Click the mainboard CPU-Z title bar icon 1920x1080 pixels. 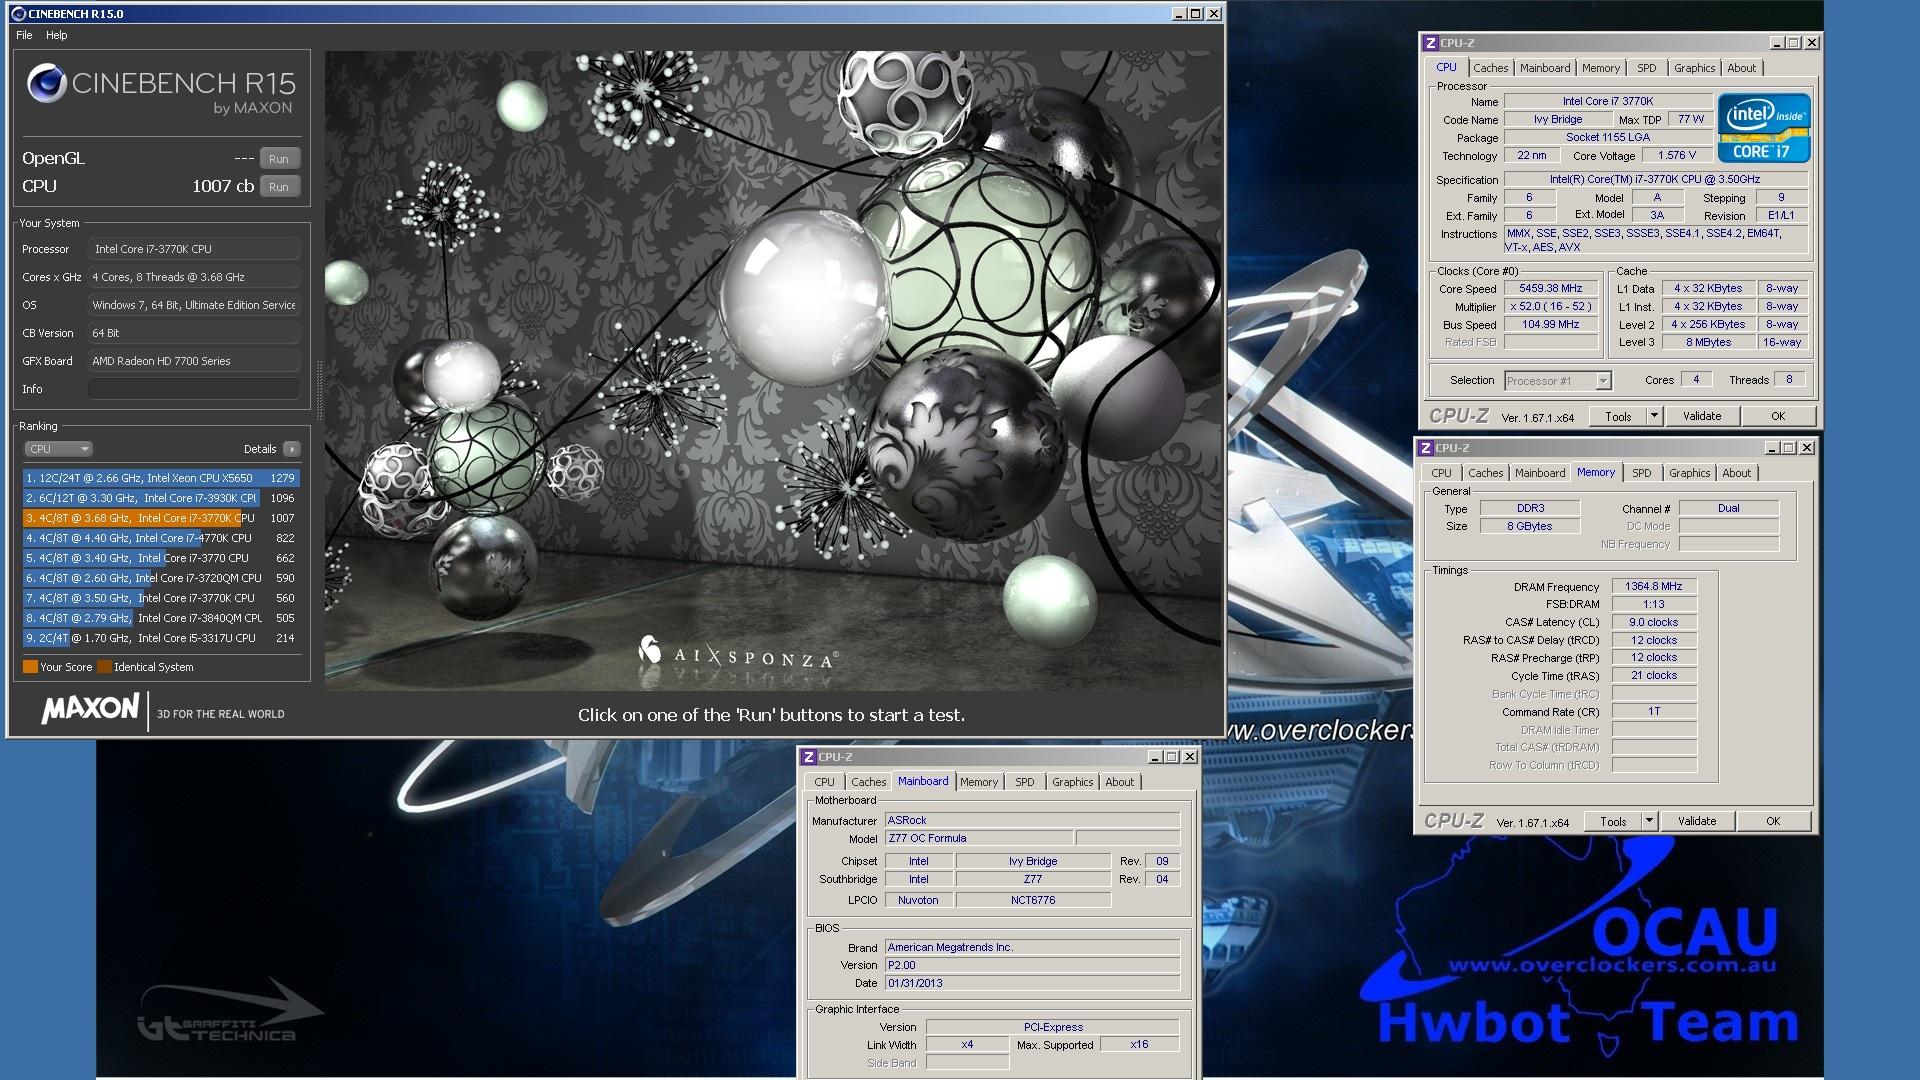[809, 757]
